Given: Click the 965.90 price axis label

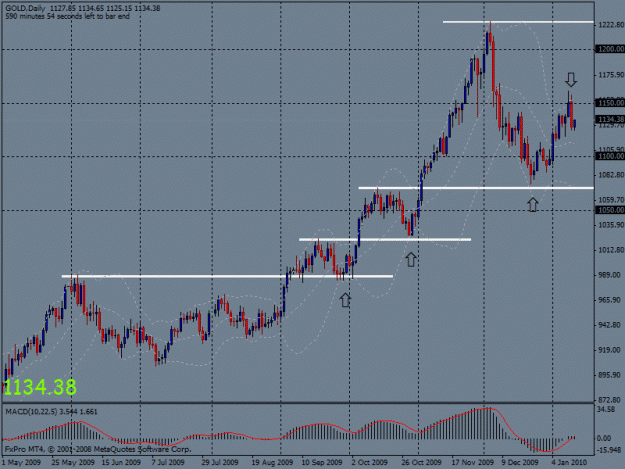Looking at the screenshot, I should click(x=609, y=300).
